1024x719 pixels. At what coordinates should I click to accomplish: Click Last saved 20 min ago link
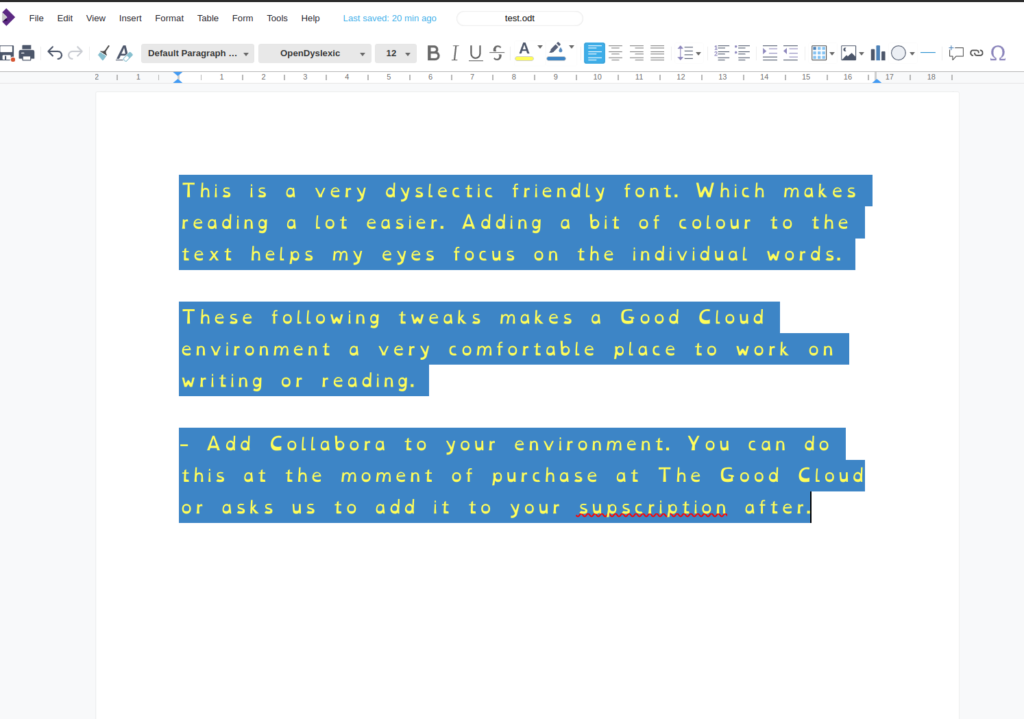click(390, 18)
